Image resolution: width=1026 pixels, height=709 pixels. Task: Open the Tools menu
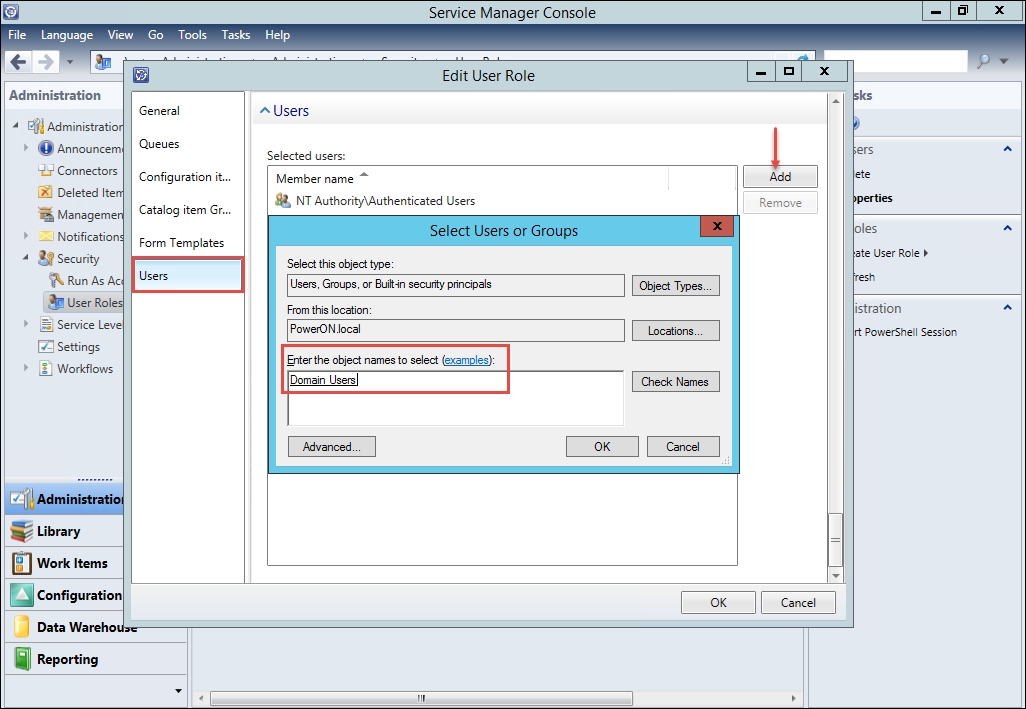192,35
